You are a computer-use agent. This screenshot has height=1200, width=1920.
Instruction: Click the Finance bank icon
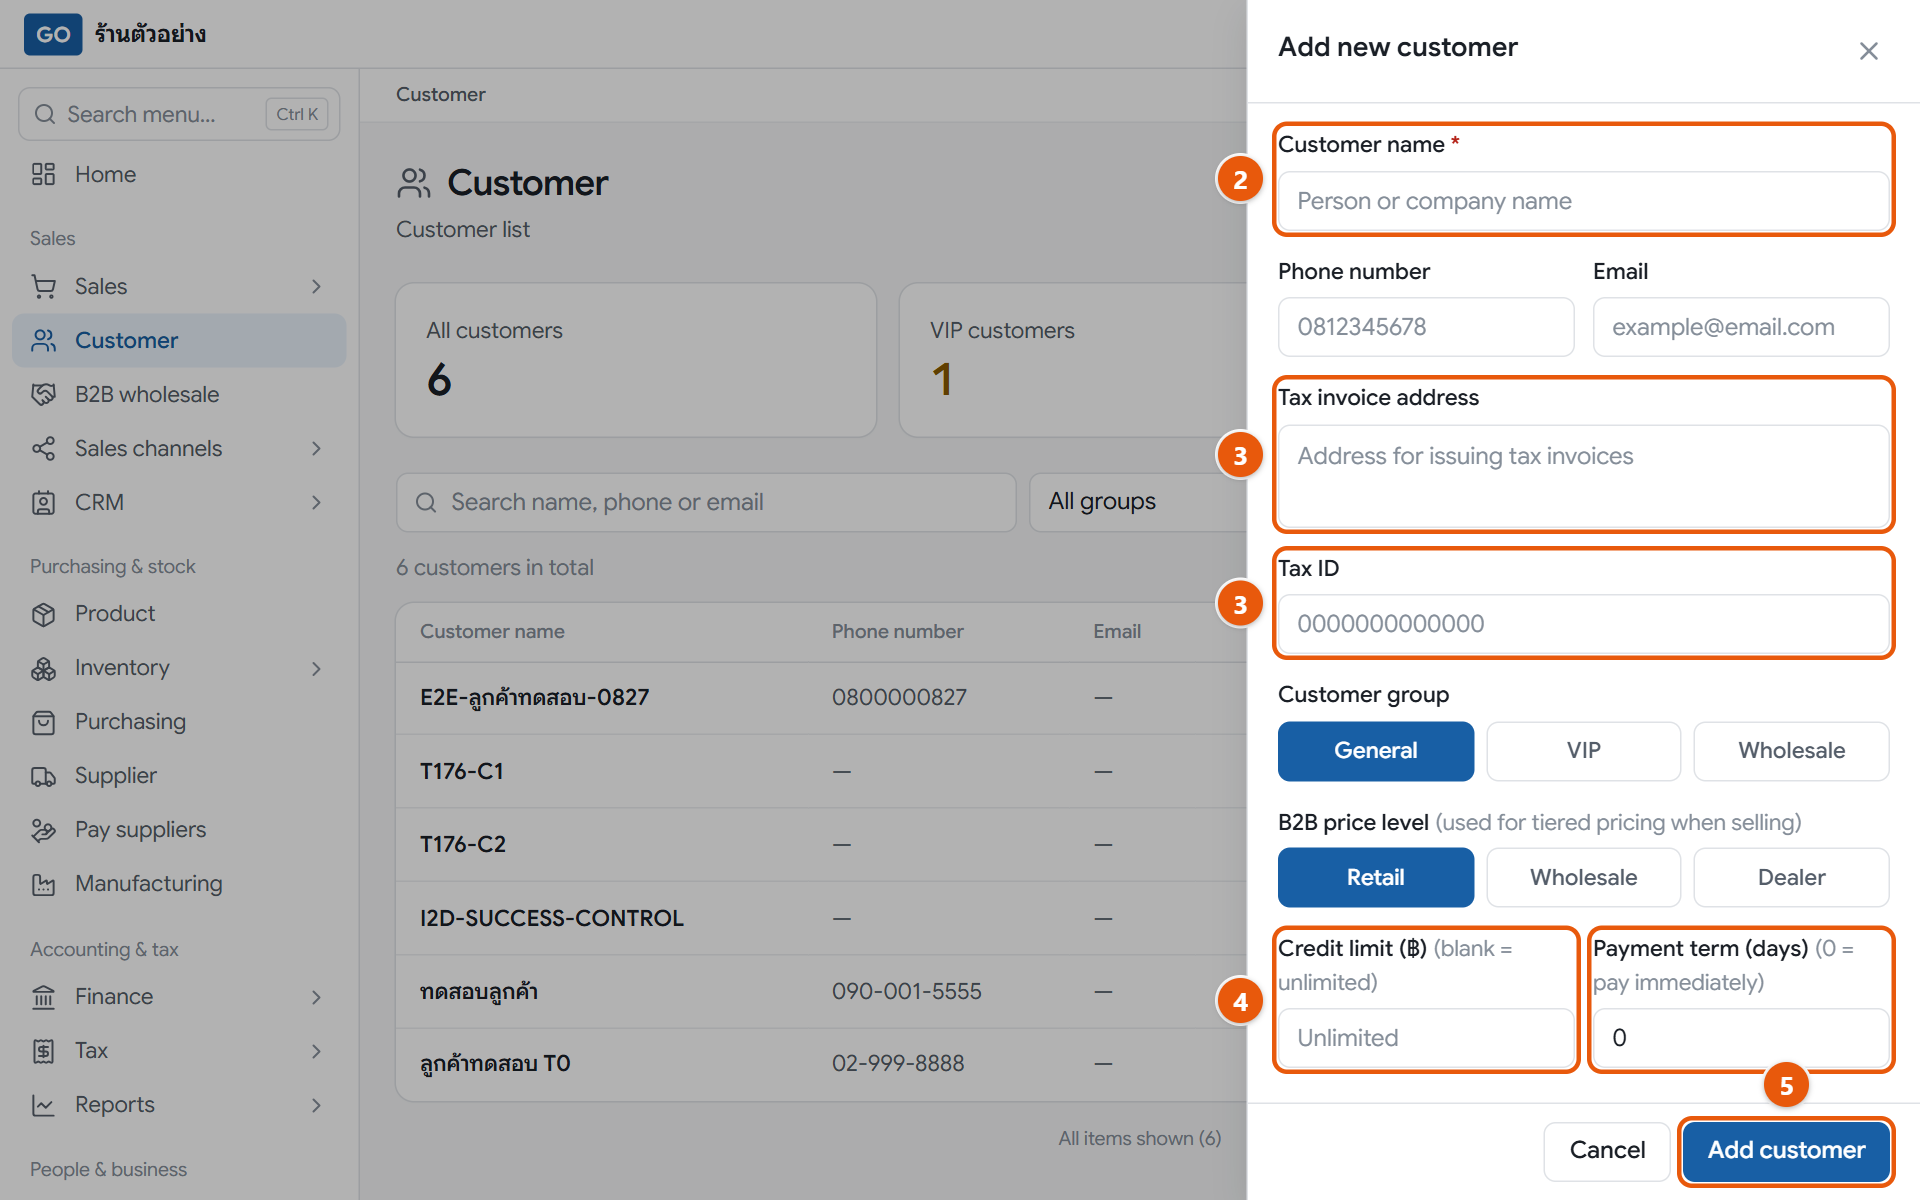click(43, 997)
